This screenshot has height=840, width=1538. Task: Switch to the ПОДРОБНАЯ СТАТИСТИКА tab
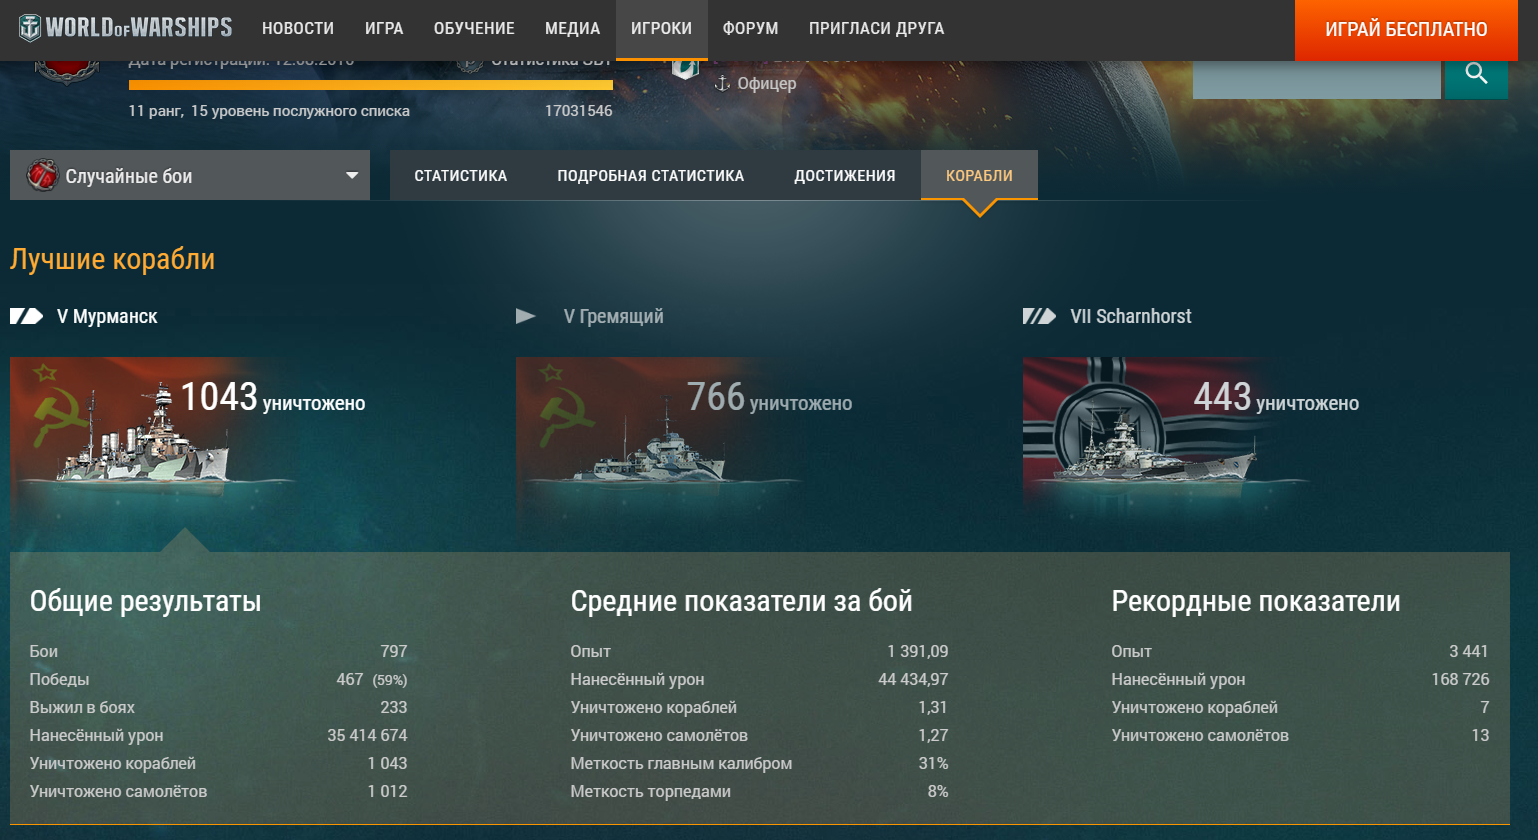(x=651, y=175)
